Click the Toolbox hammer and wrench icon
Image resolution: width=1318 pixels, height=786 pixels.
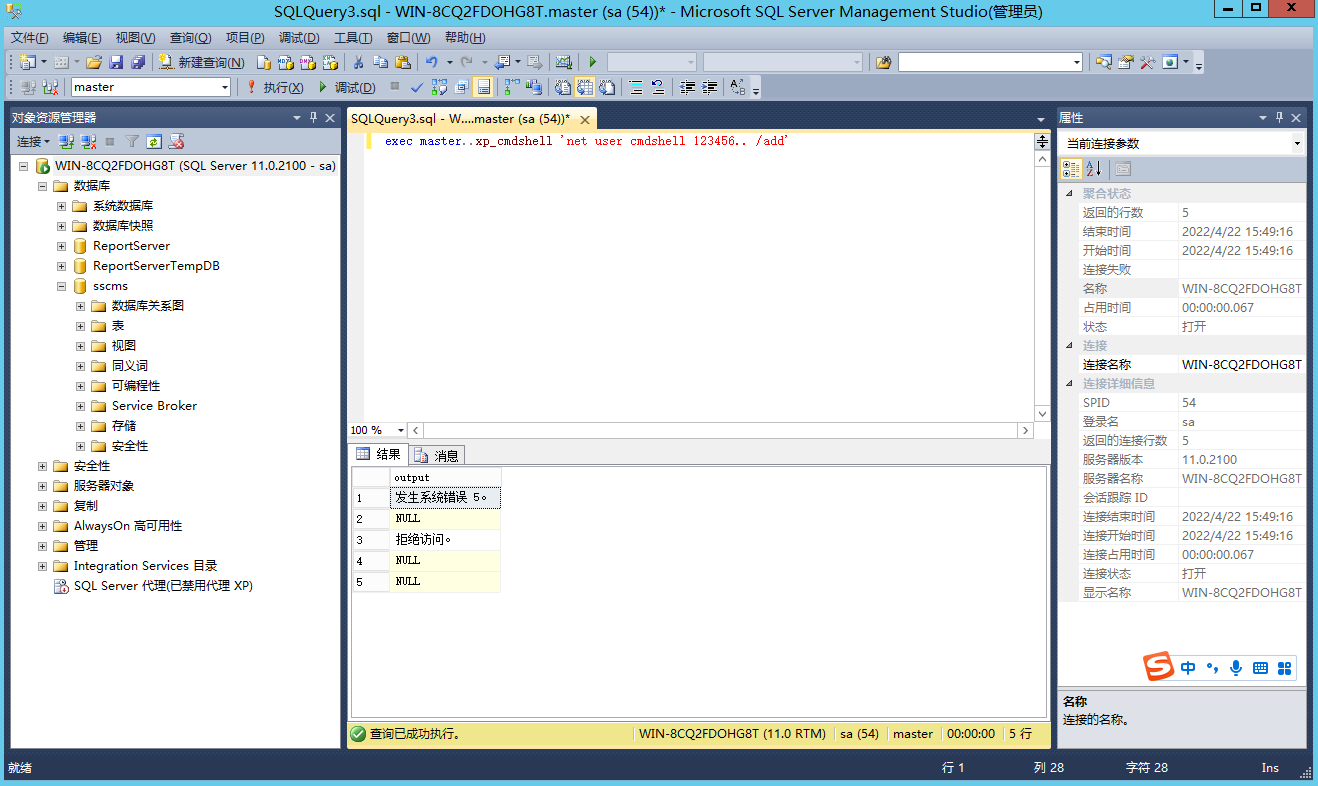point(1147,62)
